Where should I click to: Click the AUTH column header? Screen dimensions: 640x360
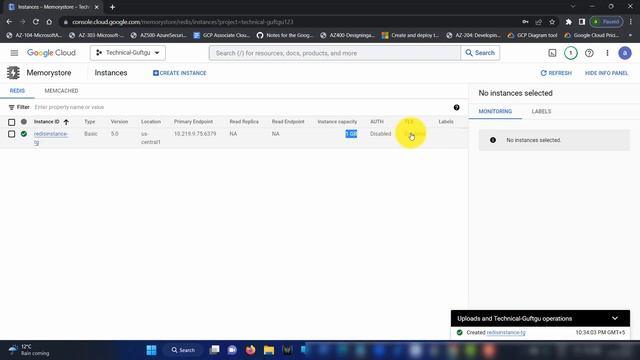click(x=377, y=122)
